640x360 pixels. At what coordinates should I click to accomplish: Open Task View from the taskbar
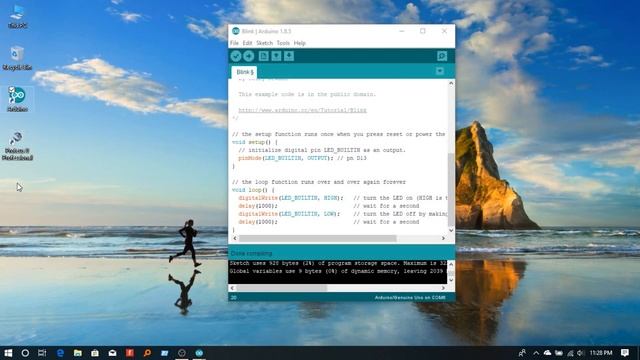pyautogui.click(x=42, y=353)
